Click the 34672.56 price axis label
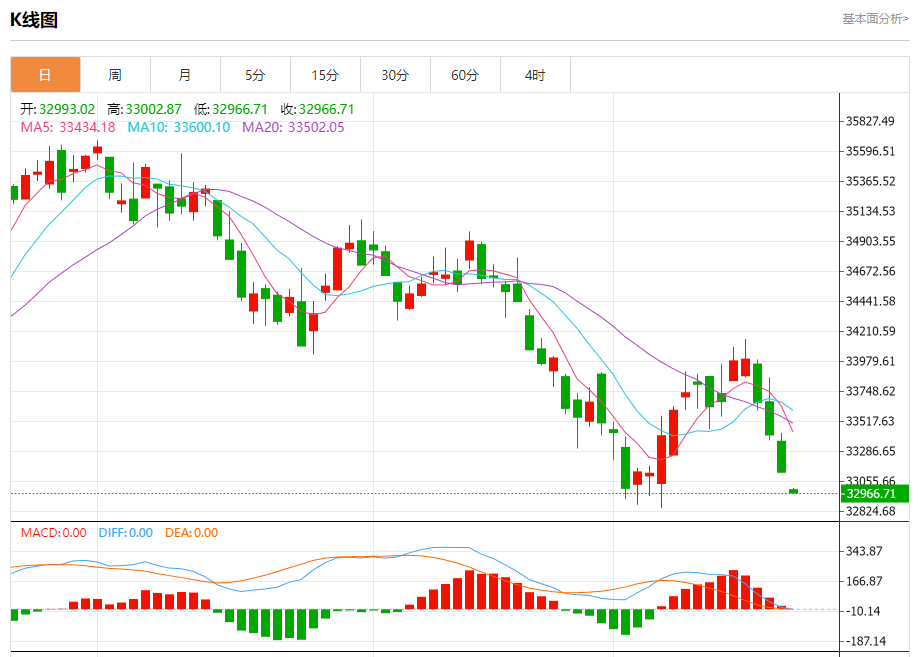The height and width of the screenshot is (657, 918). (x=871, y=271)
